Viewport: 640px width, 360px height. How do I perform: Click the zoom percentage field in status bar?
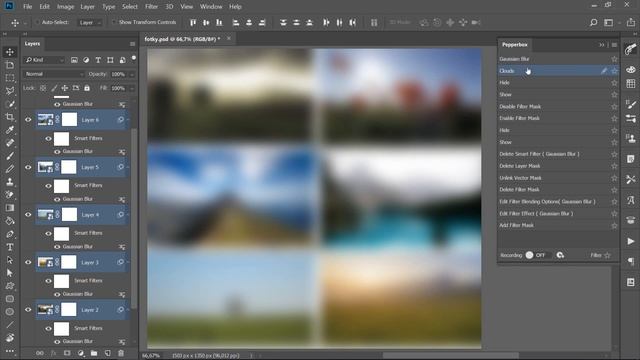click(151, 356)
